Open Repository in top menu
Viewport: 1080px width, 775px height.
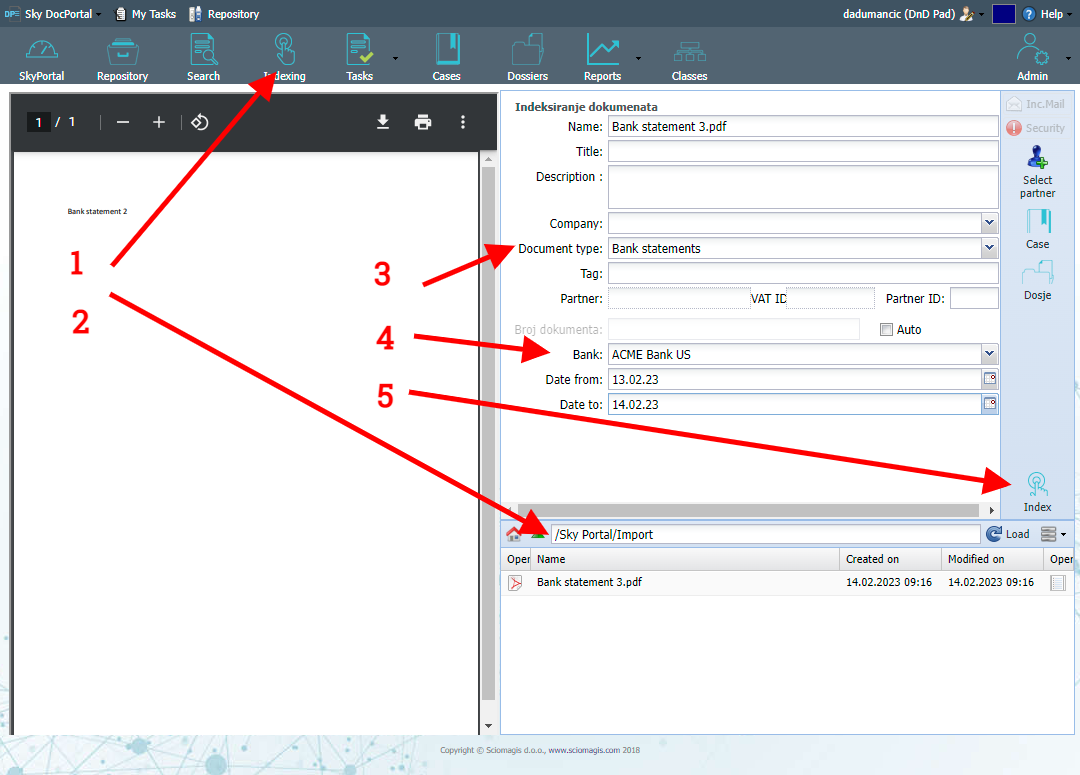[224, 14]
